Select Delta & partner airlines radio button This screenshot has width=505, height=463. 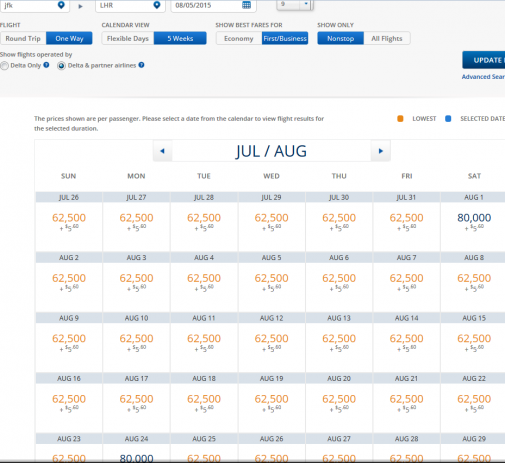pos(61,66)
